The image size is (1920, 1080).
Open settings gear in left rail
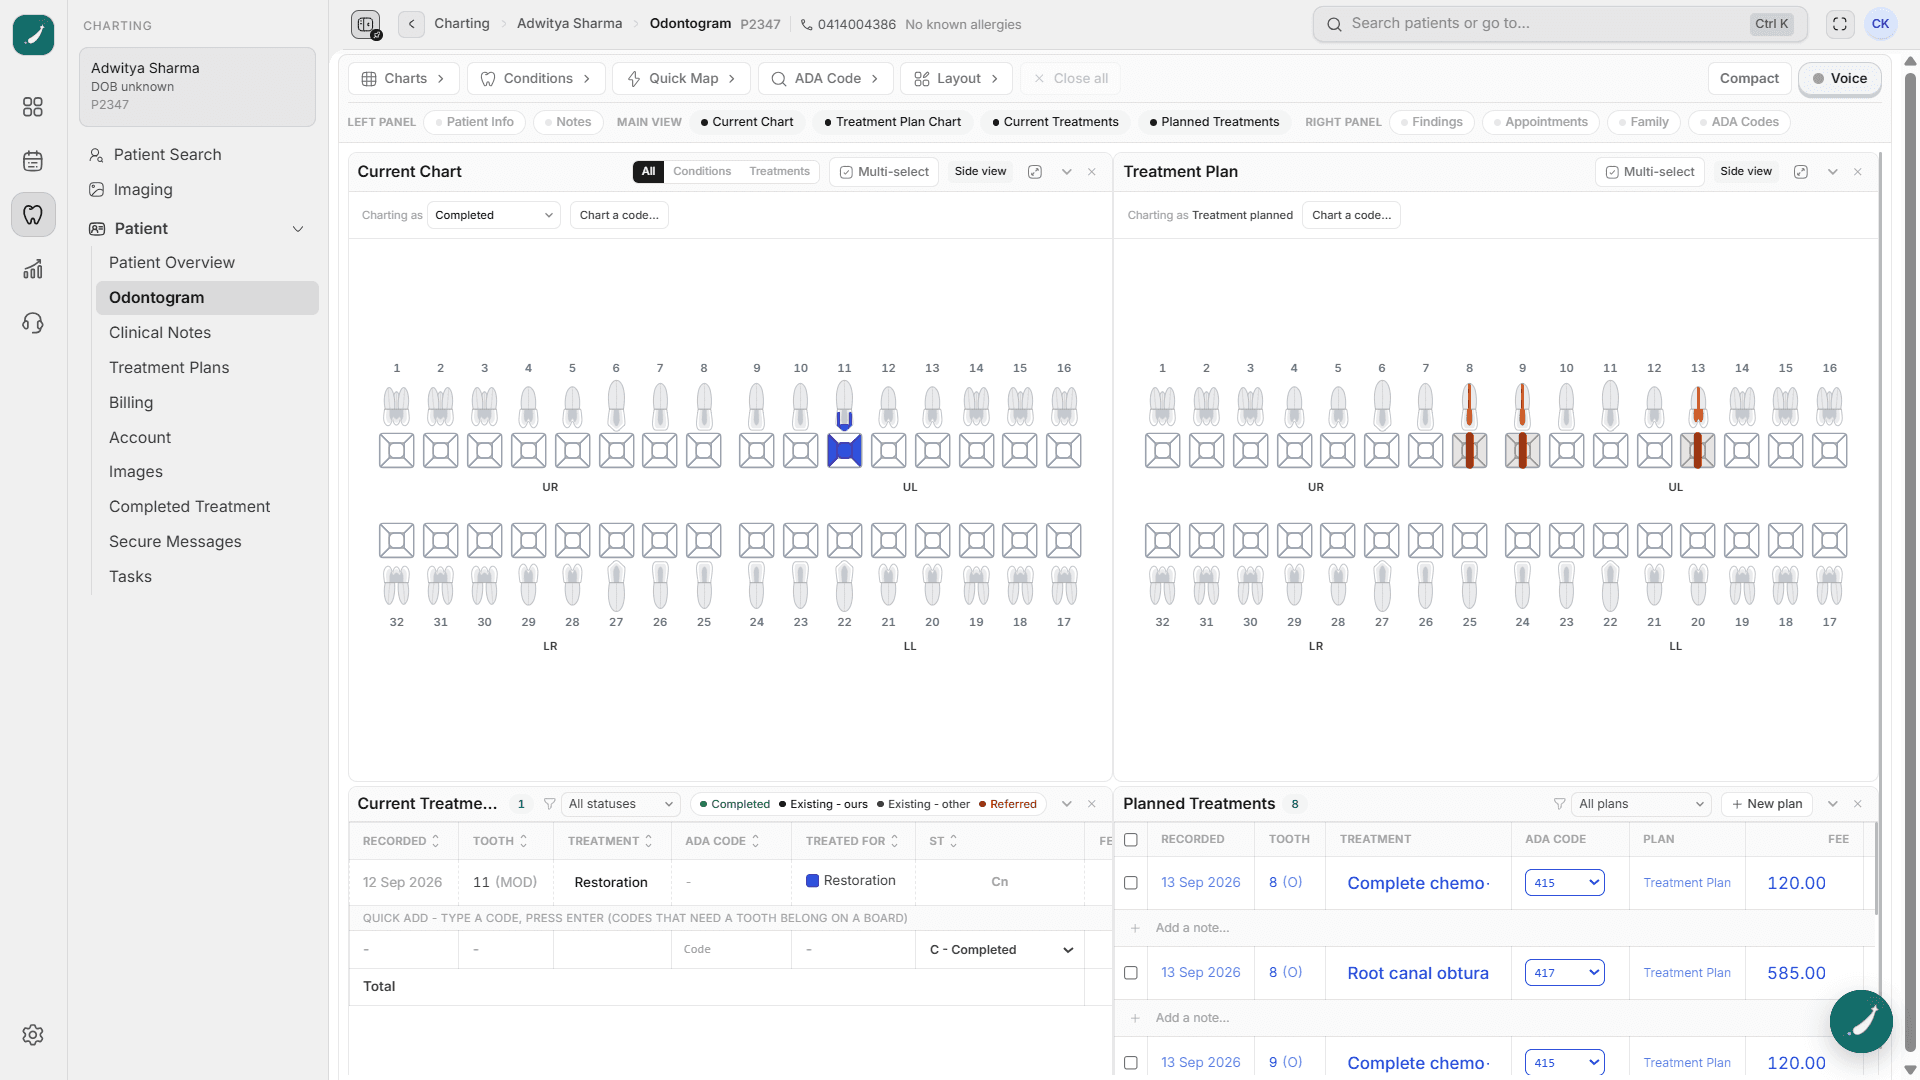click(x=33, y=1035)
